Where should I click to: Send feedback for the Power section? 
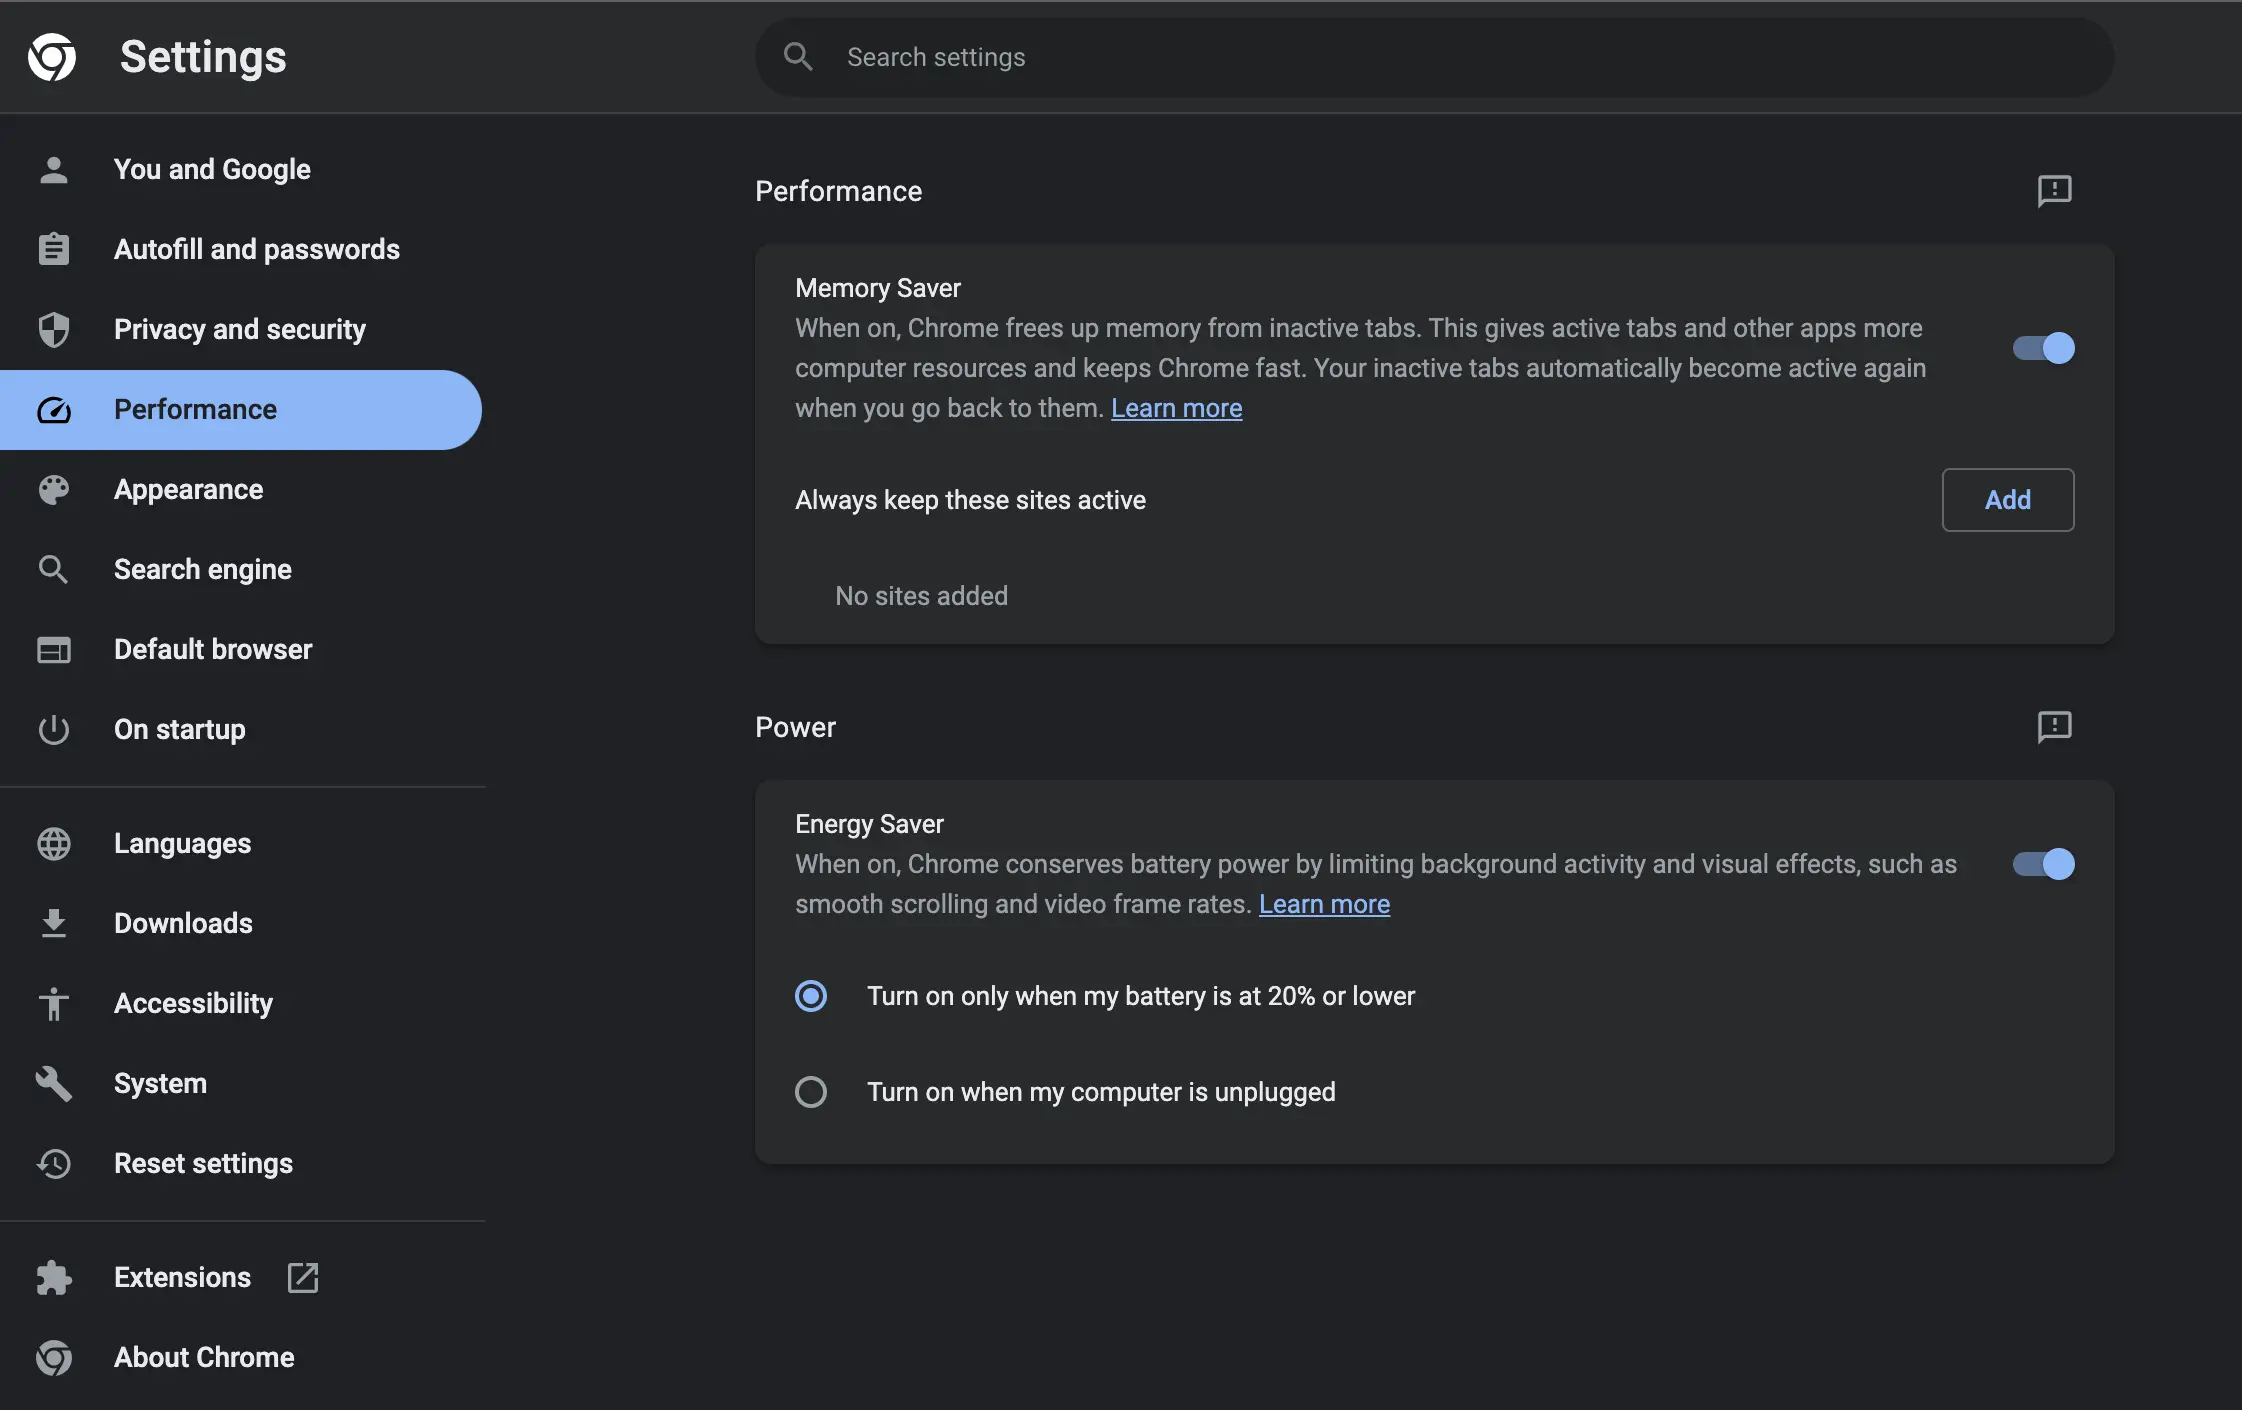pos(2054,727)
